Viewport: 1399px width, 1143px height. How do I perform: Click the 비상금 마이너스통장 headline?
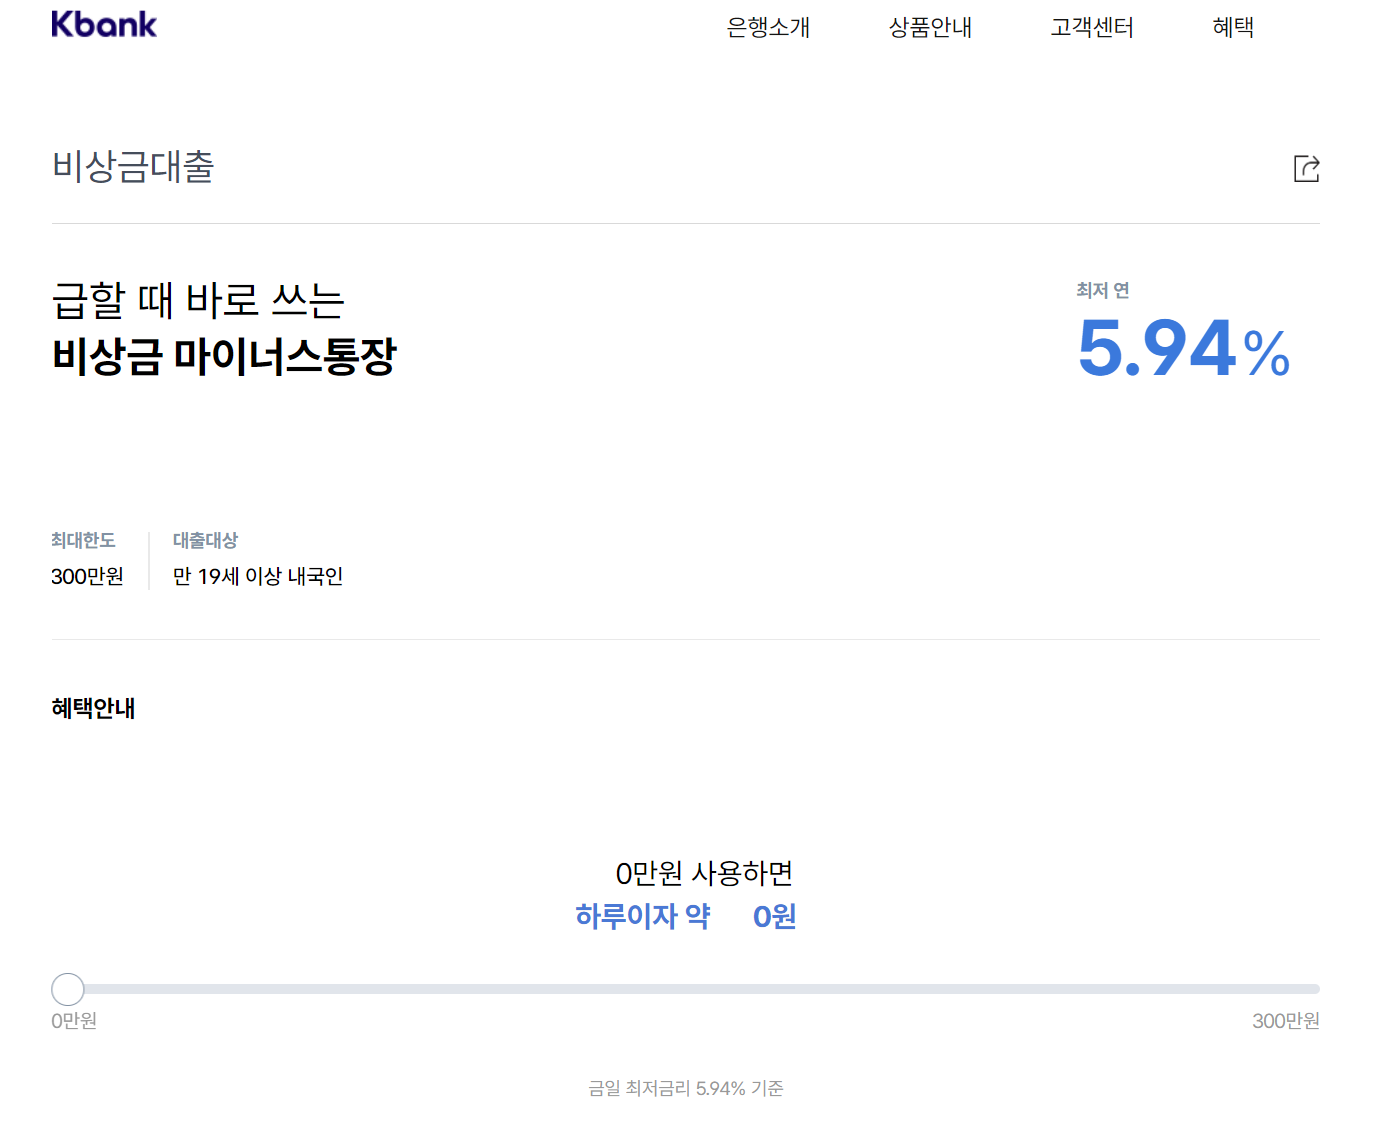point(224,355)
